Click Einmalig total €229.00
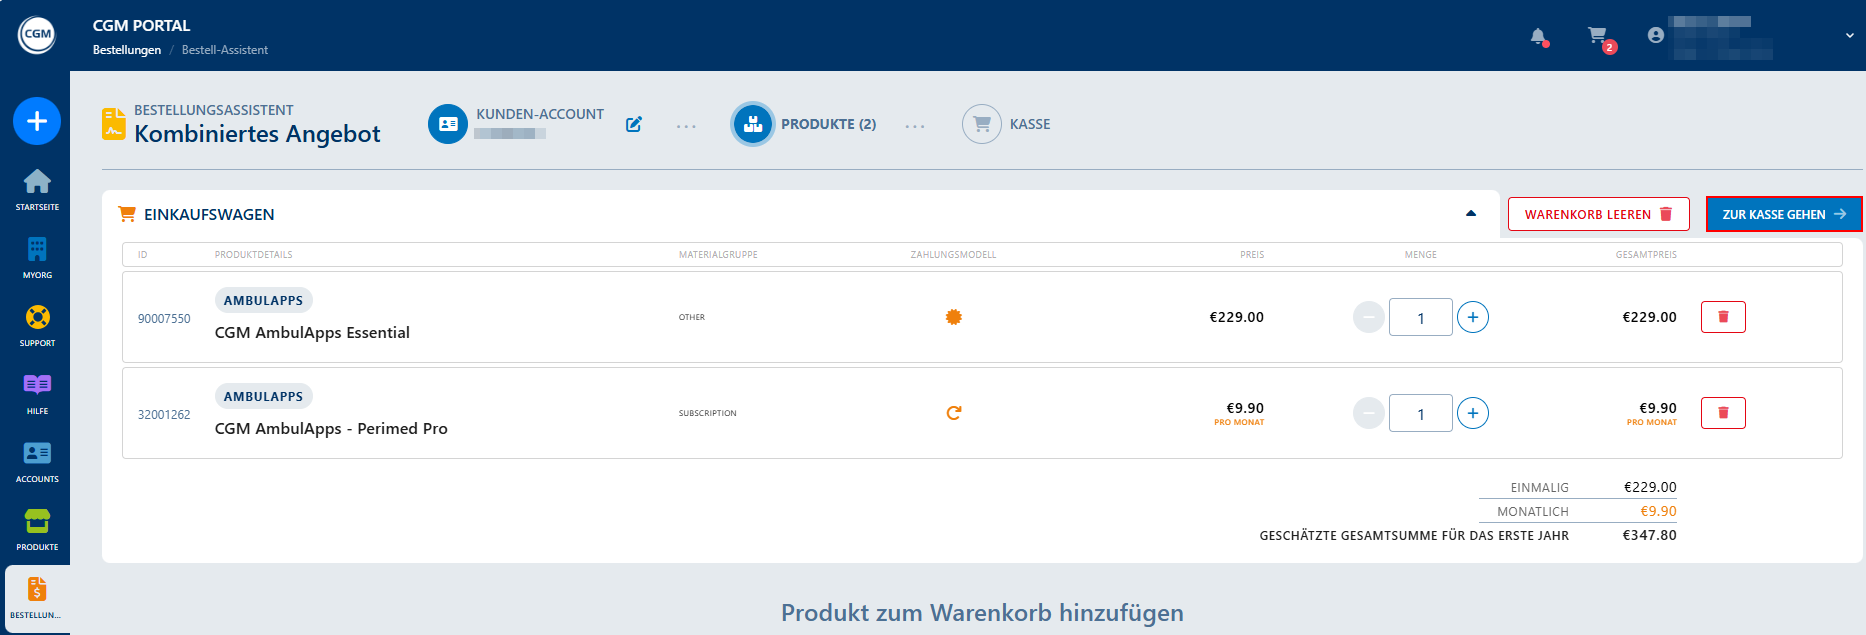The width and height of the screenshot is (1866, 635). point(1650,487)
